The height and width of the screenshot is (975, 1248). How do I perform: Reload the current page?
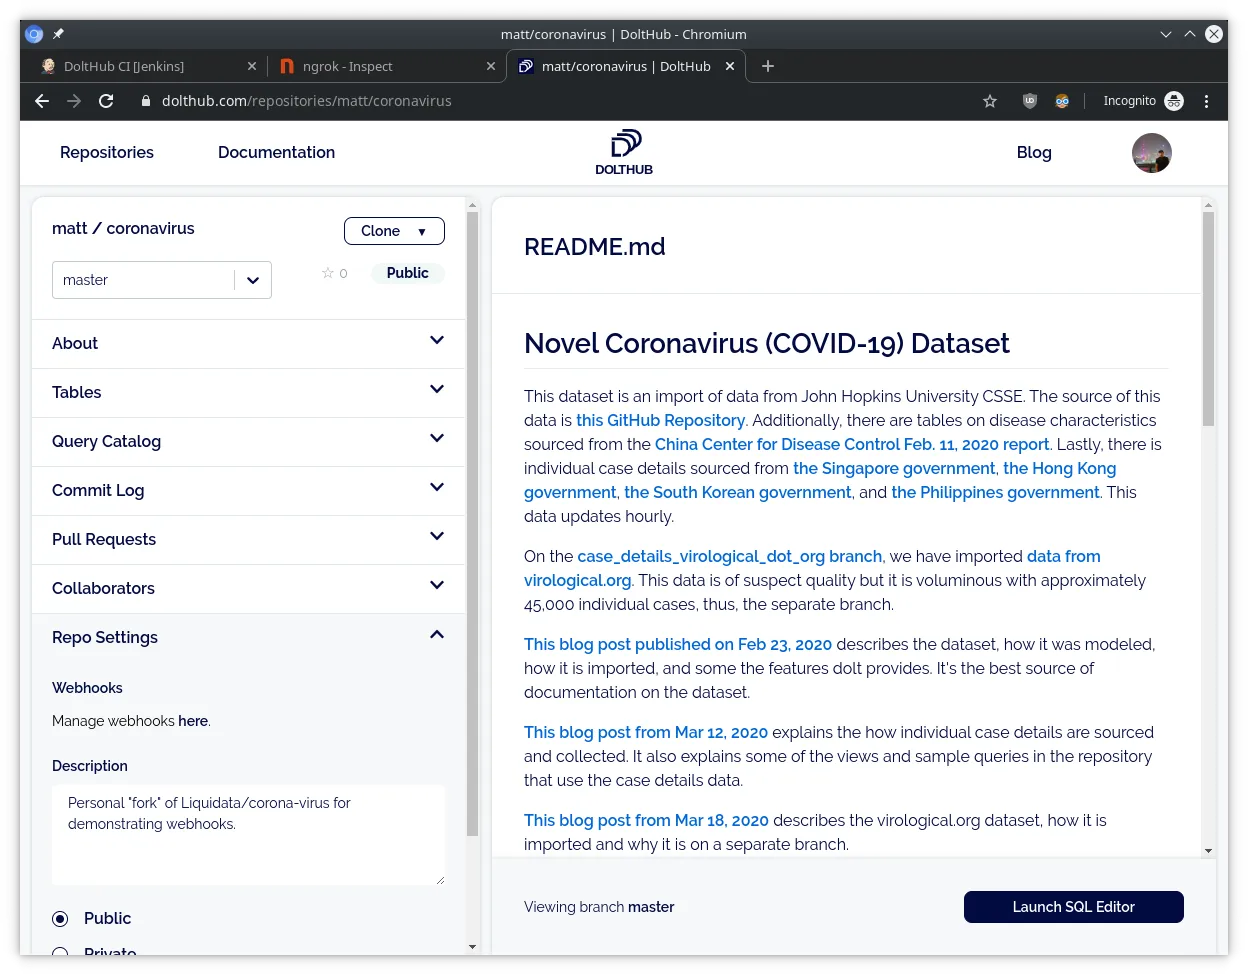pos(106,101)
